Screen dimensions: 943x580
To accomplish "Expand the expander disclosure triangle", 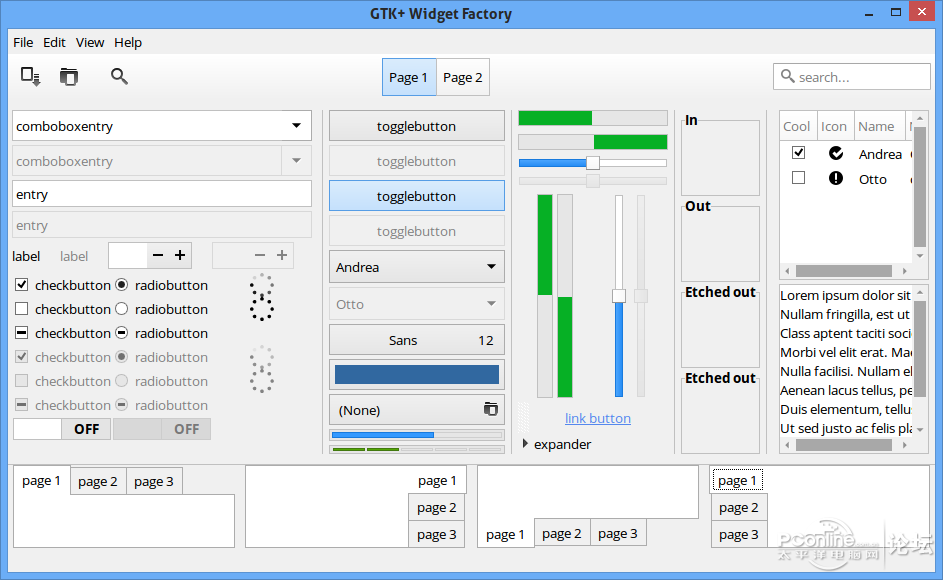I will (x=525, y=443).
